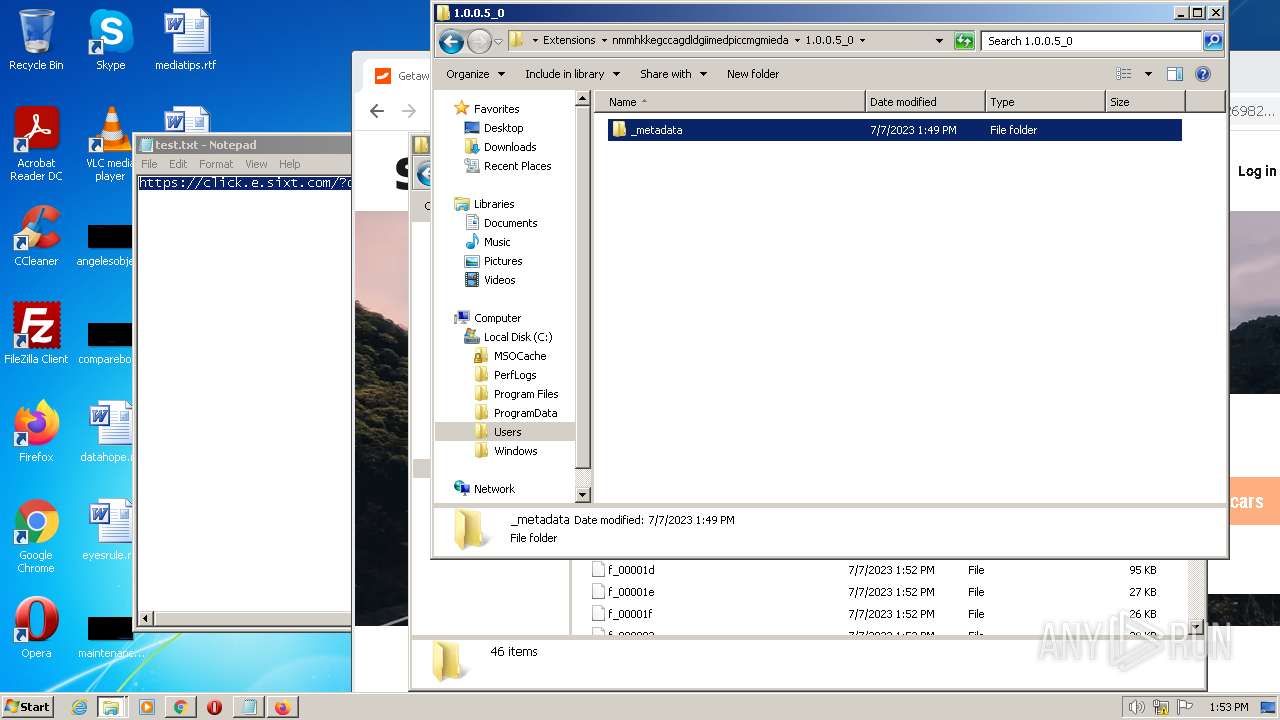Click Extensions breadcrumb segment
The image size is (1280, 720).
[x=569, y=41]
